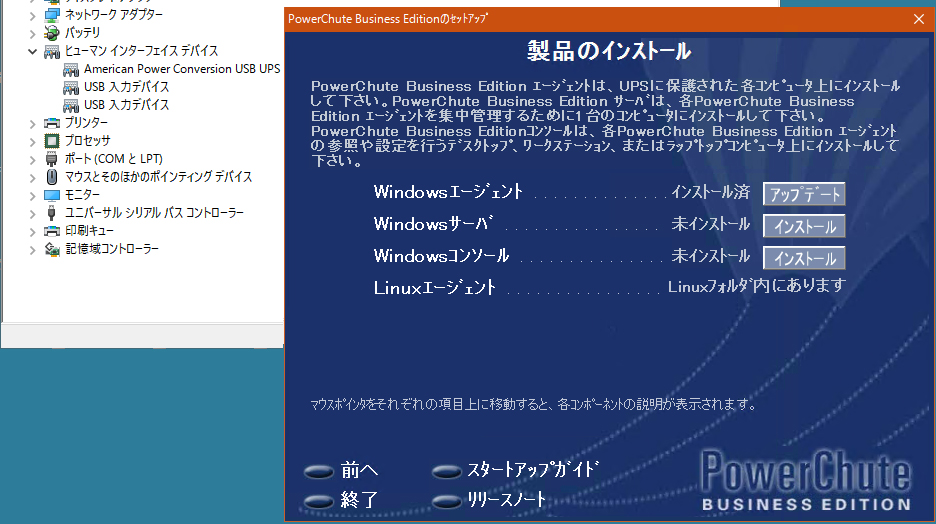The width and height of the screenshot is (936, 524).
Task: Open the スタートアップガイド link
Action: (x=532, y=470)
